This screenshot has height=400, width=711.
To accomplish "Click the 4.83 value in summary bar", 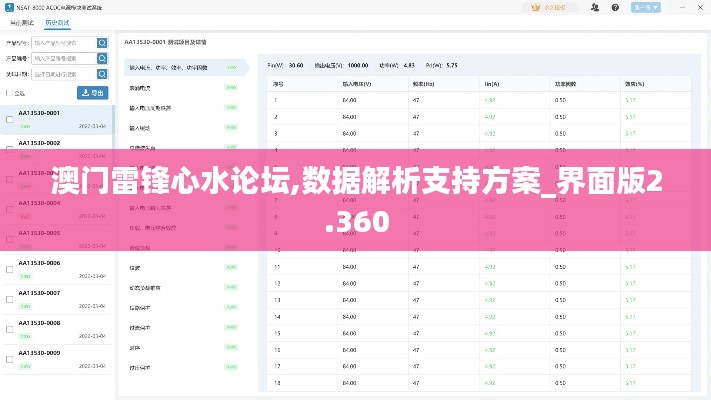I will click(409, 65).
